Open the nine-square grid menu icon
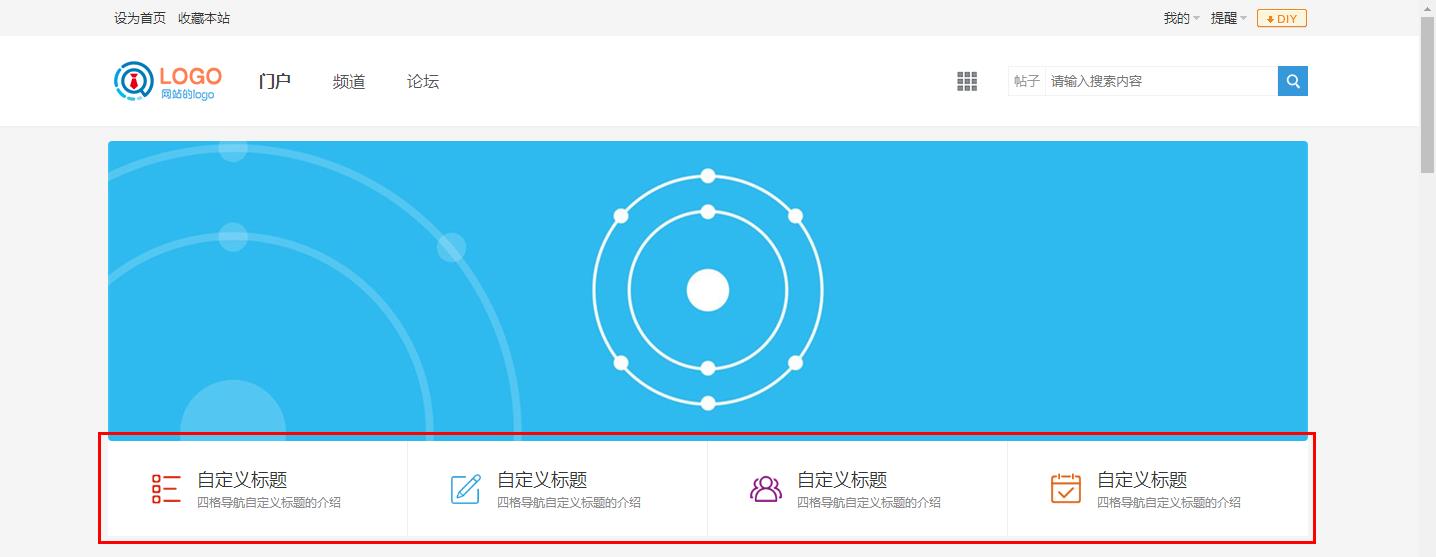Screen dimensions: 1436x557 click(x=967, y=81)
